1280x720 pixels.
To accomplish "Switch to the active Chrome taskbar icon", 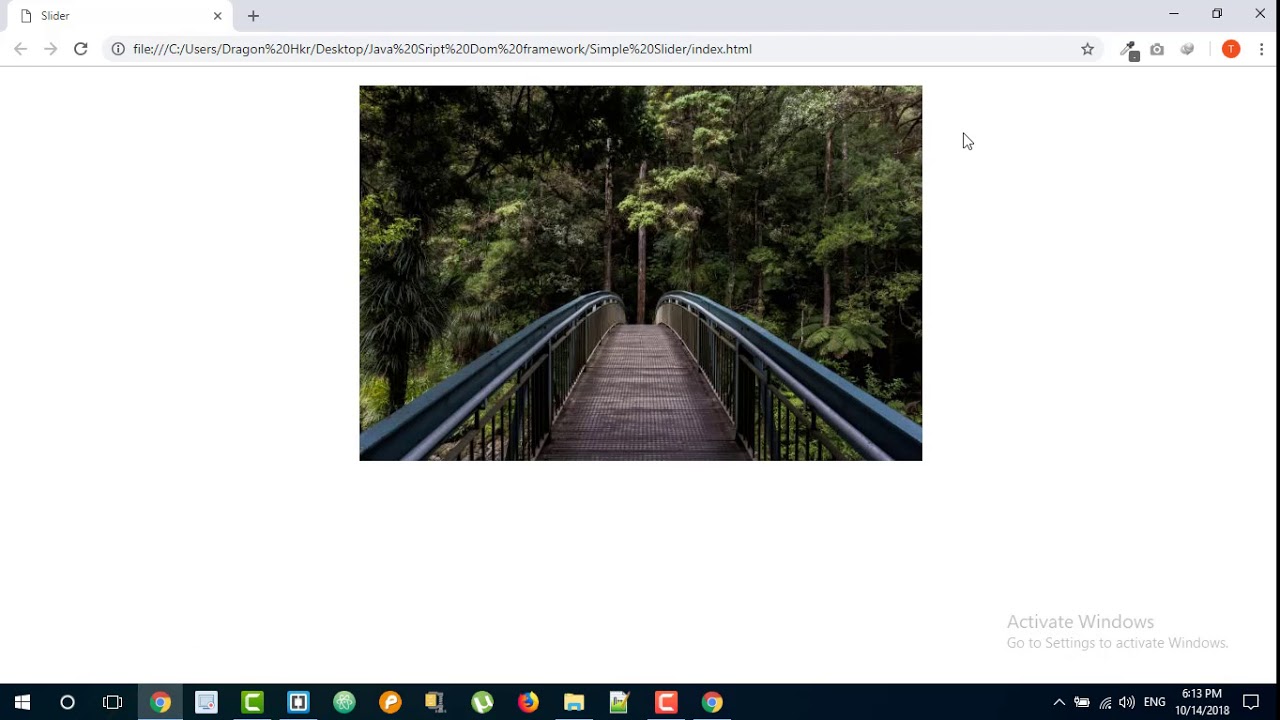I will [160, 702].
